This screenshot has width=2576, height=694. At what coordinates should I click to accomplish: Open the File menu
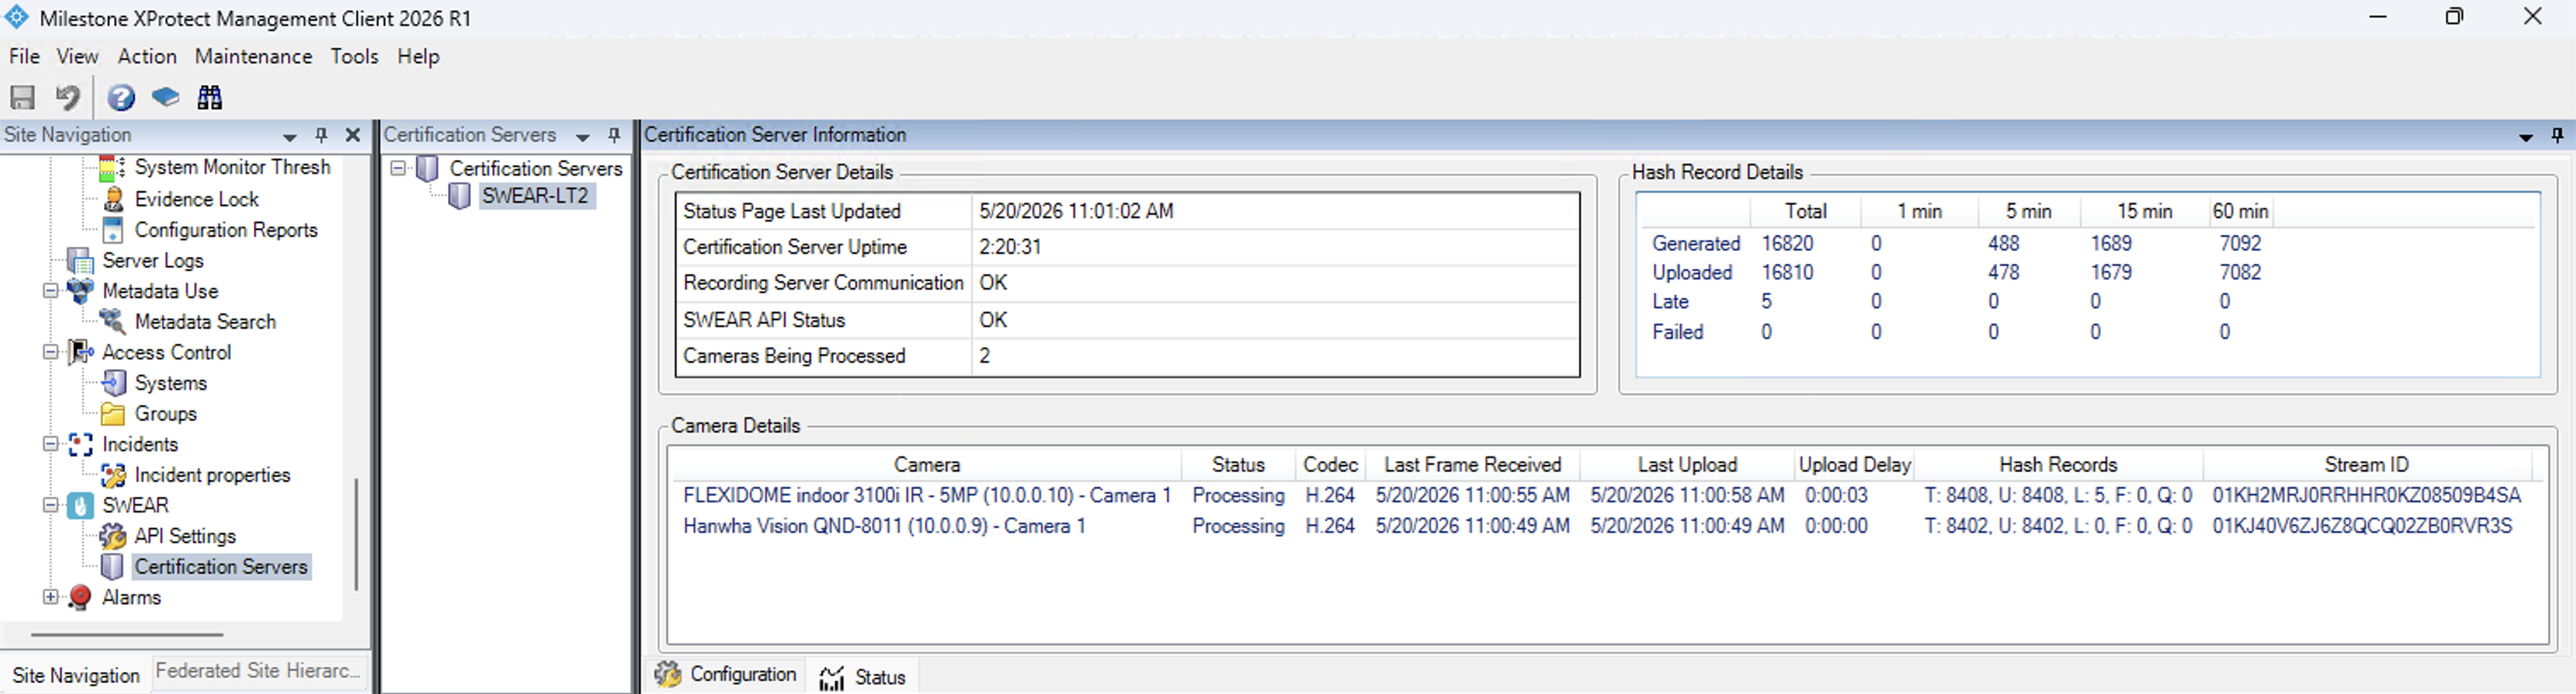pos(24,56)
